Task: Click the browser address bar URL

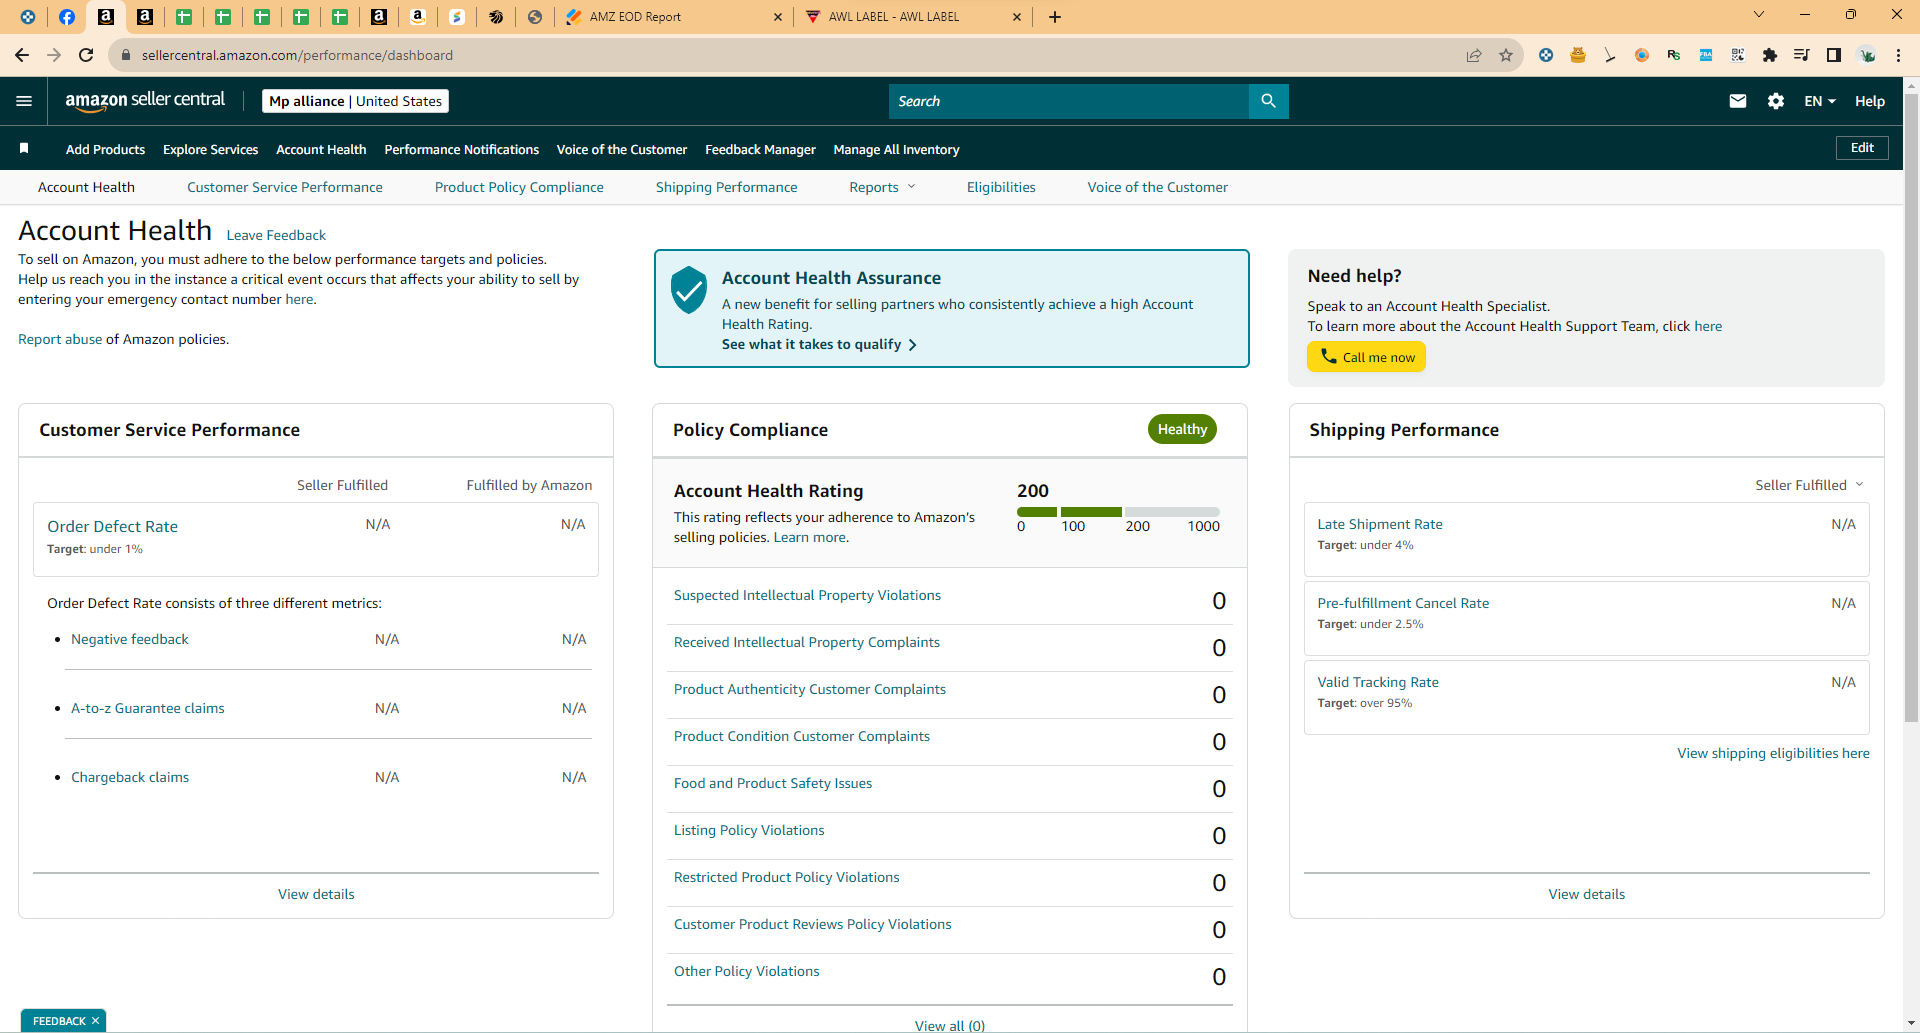Action: pos(297,55)
